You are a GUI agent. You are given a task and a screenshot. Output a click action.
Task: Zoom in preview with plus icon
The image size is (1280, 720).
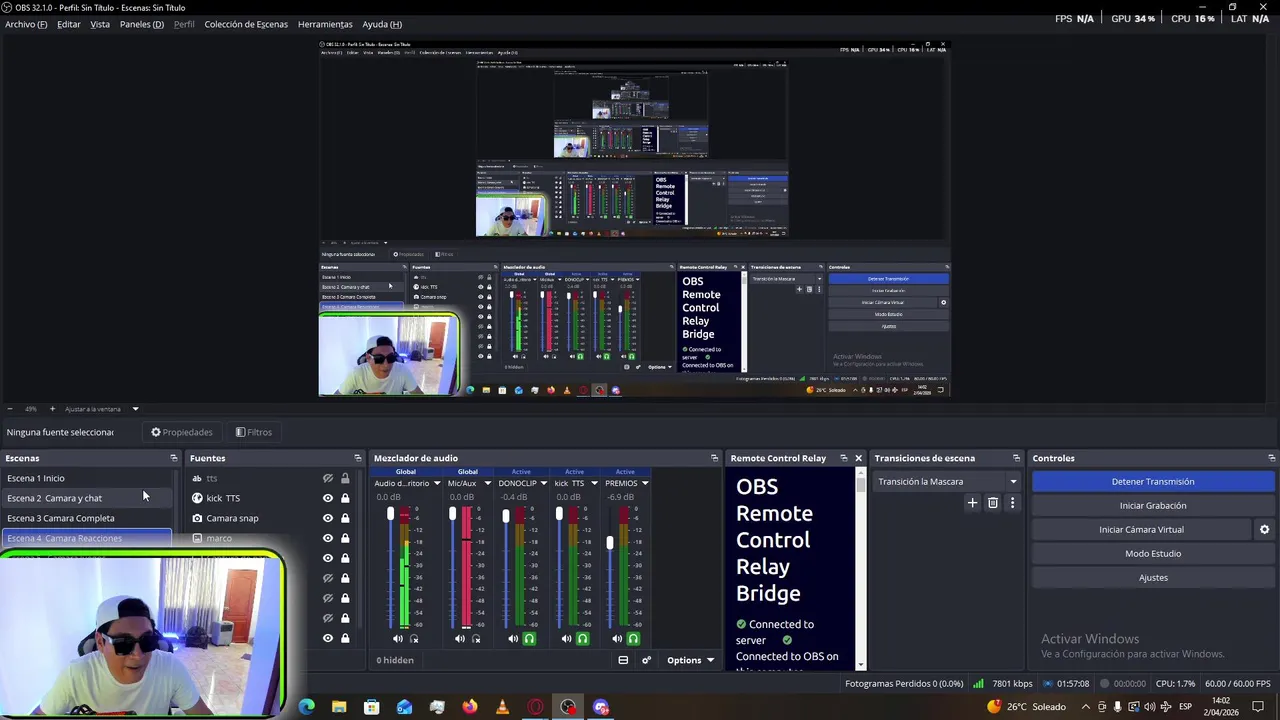coord(52,409)
